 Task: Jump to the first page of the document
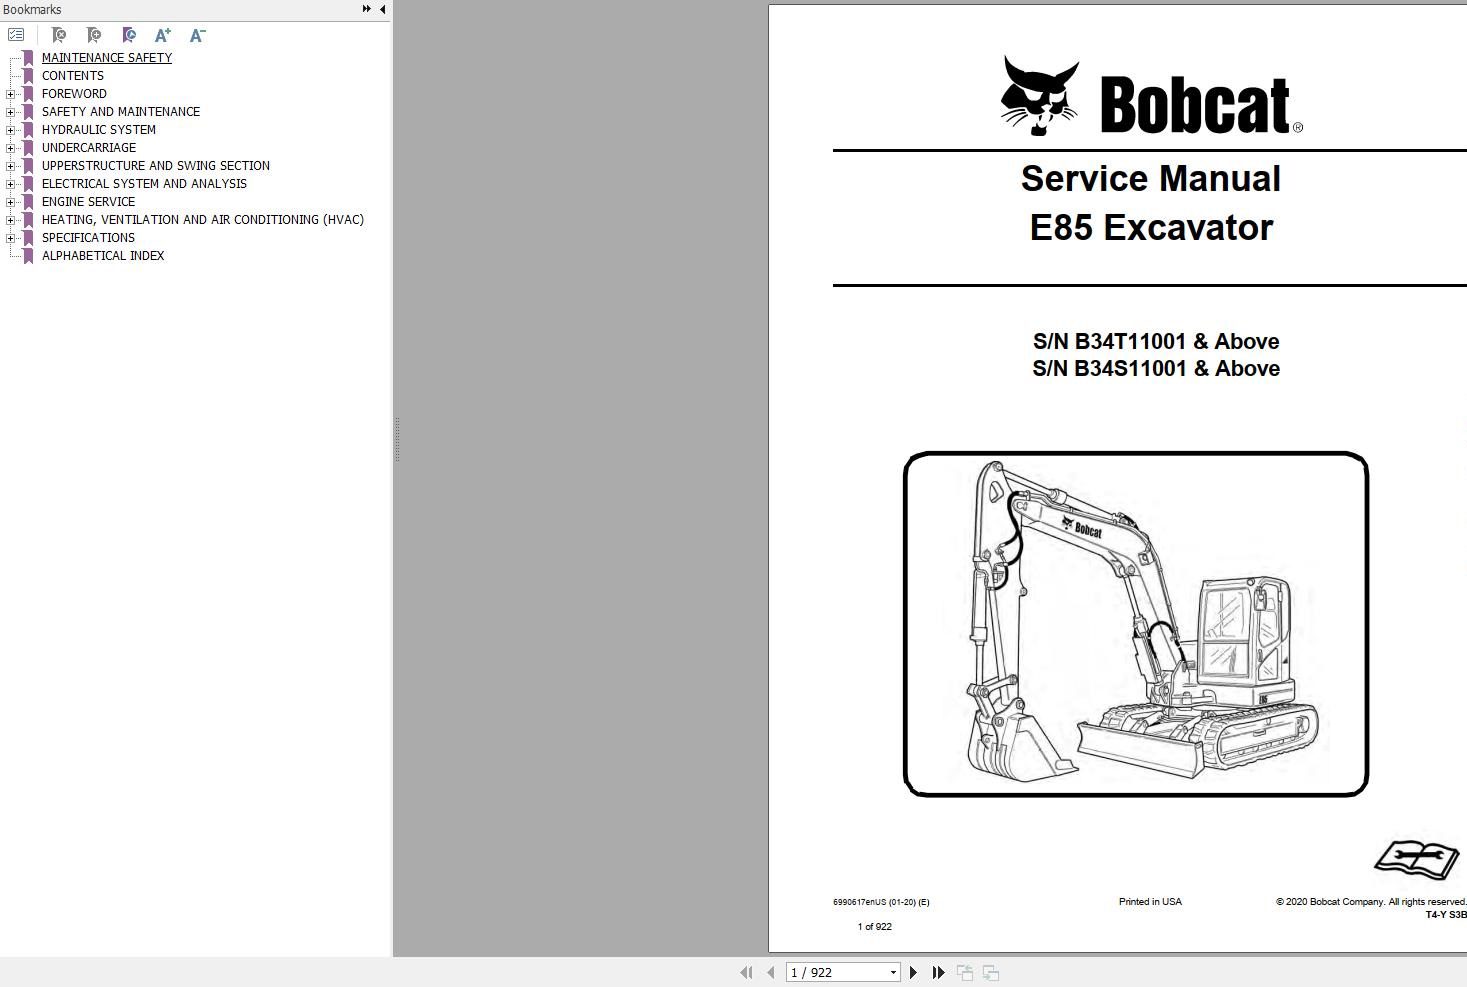click(746, 971)
